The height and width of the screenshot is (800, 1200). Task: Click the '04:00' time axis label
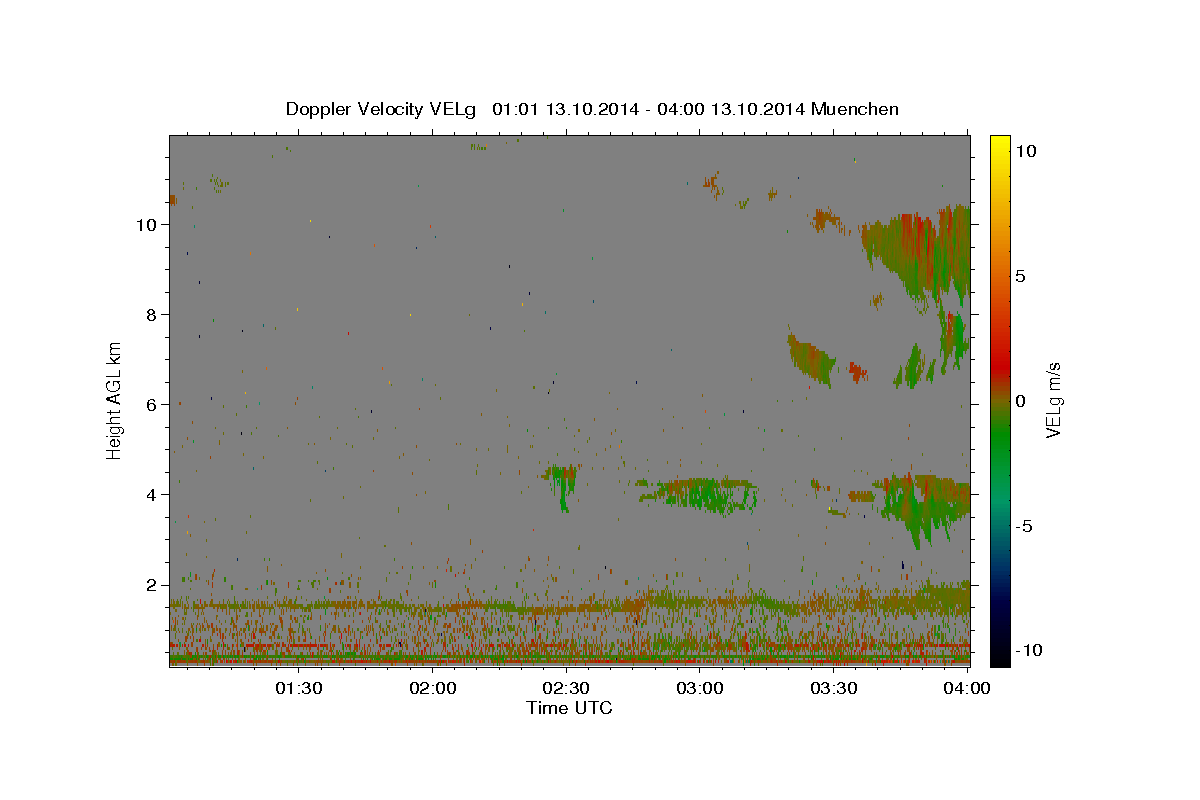968,688
